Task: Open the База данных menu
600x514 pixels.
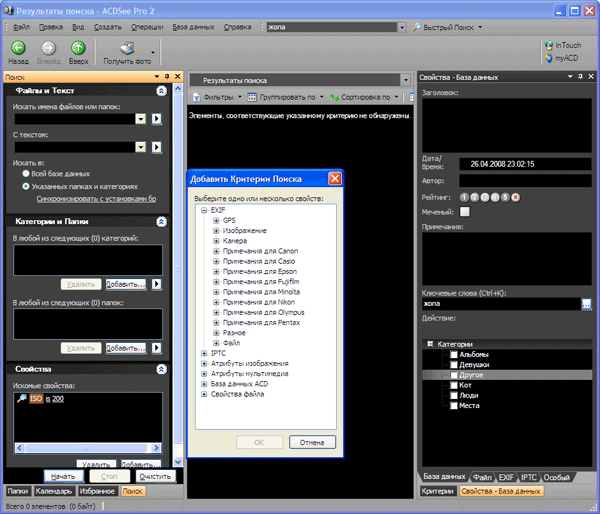Action: coord(193,27)
